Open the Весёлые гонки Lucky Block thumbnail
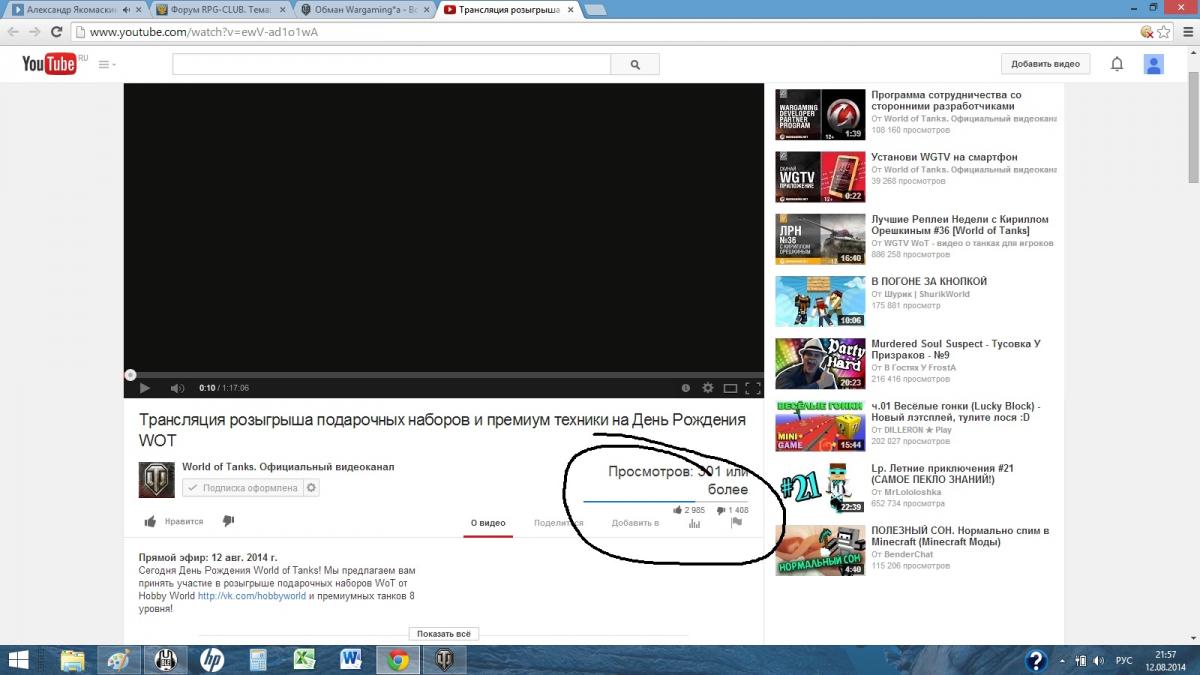1200x675 pixels. pos(820,426)
